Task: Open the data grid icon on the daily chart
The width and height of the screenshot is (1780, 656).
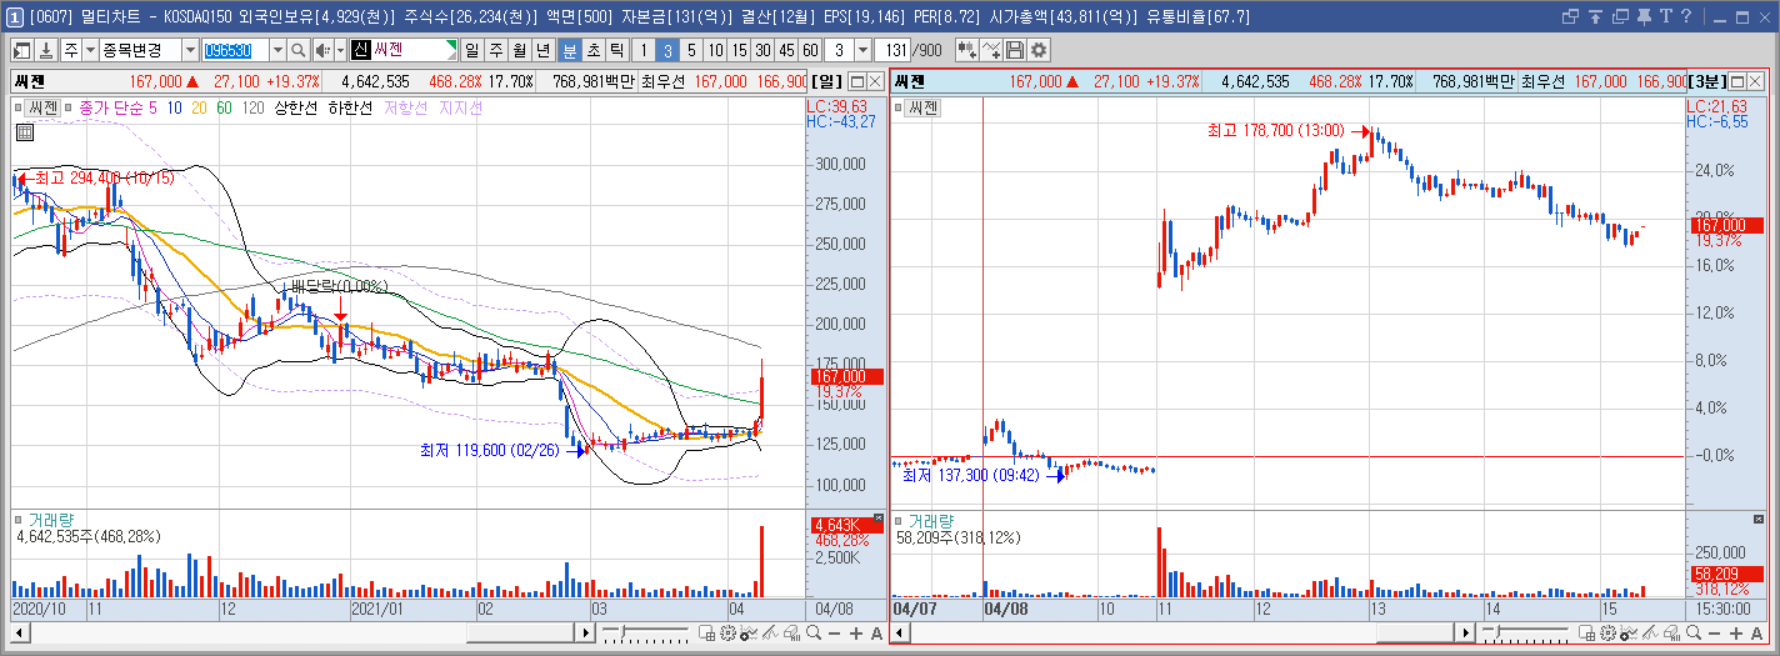Action: (x=25, y=132)
